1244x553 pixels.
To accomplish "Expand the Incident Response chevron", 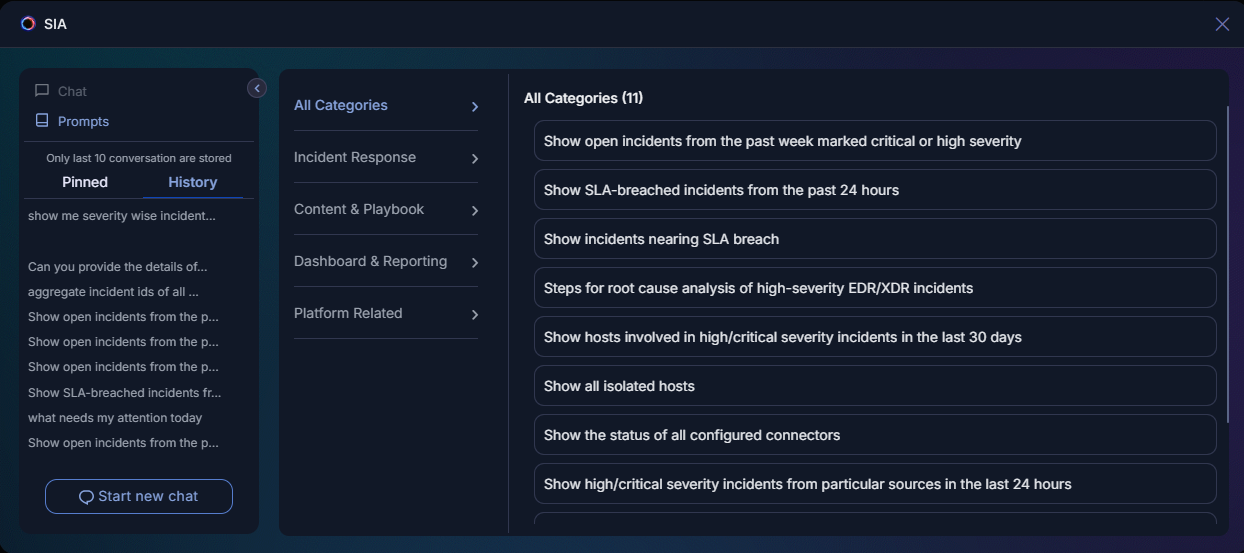I will 475,159.
